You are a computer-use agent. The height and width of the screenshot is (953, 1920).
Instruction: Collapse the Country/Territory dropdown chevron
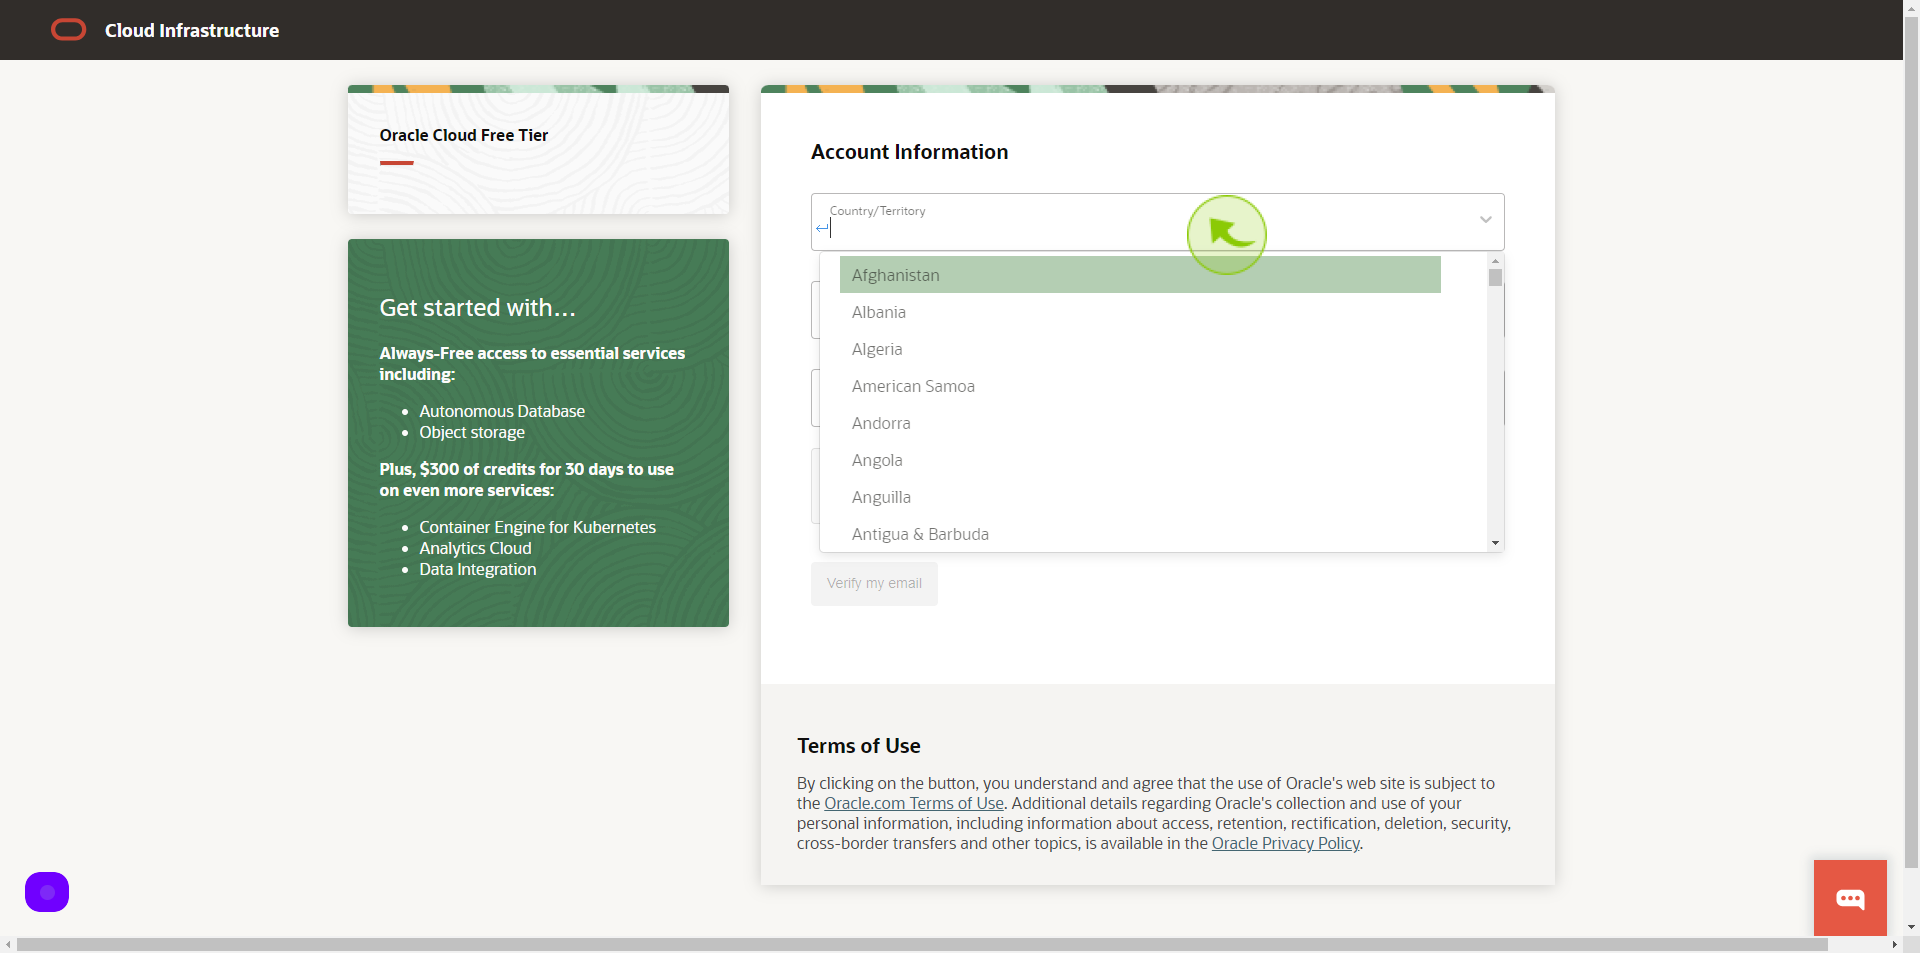pyautogui.click(x=1485, y=220)
